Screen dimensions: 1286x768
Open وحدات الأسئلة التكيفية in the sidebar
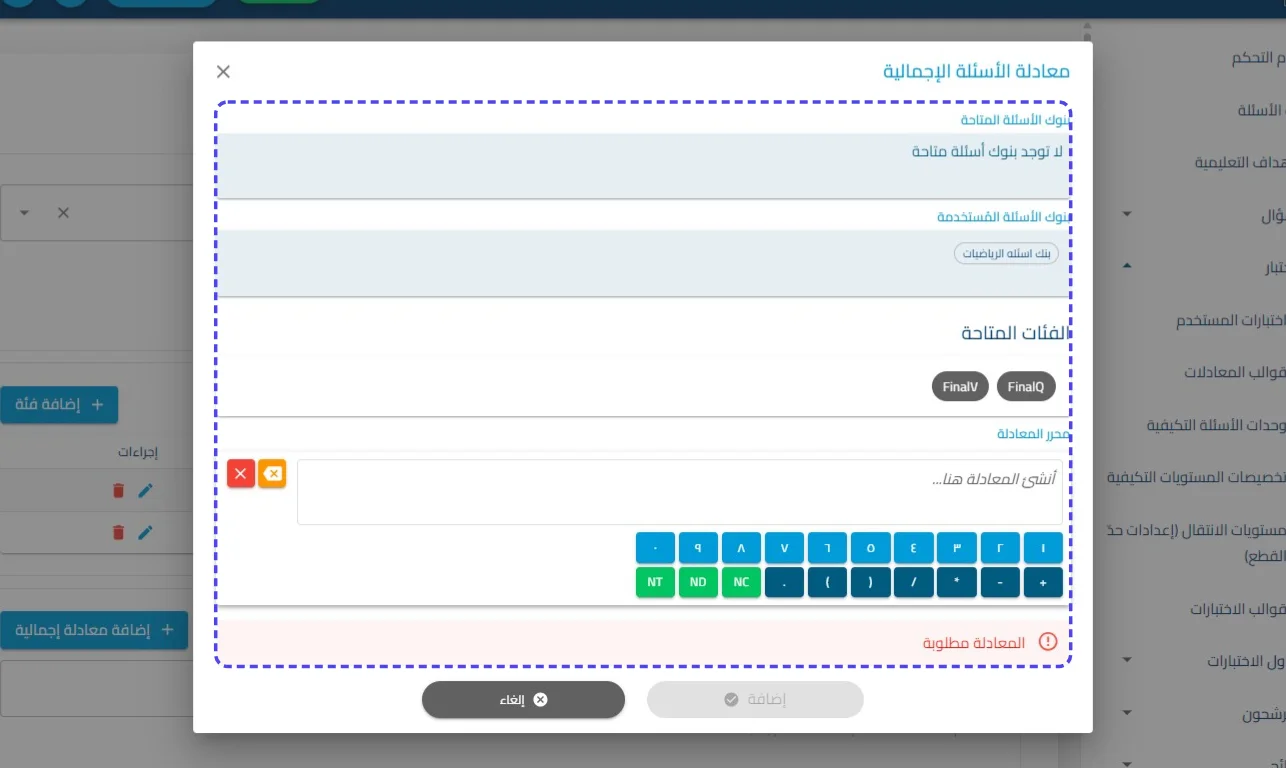click(1215, 425)
